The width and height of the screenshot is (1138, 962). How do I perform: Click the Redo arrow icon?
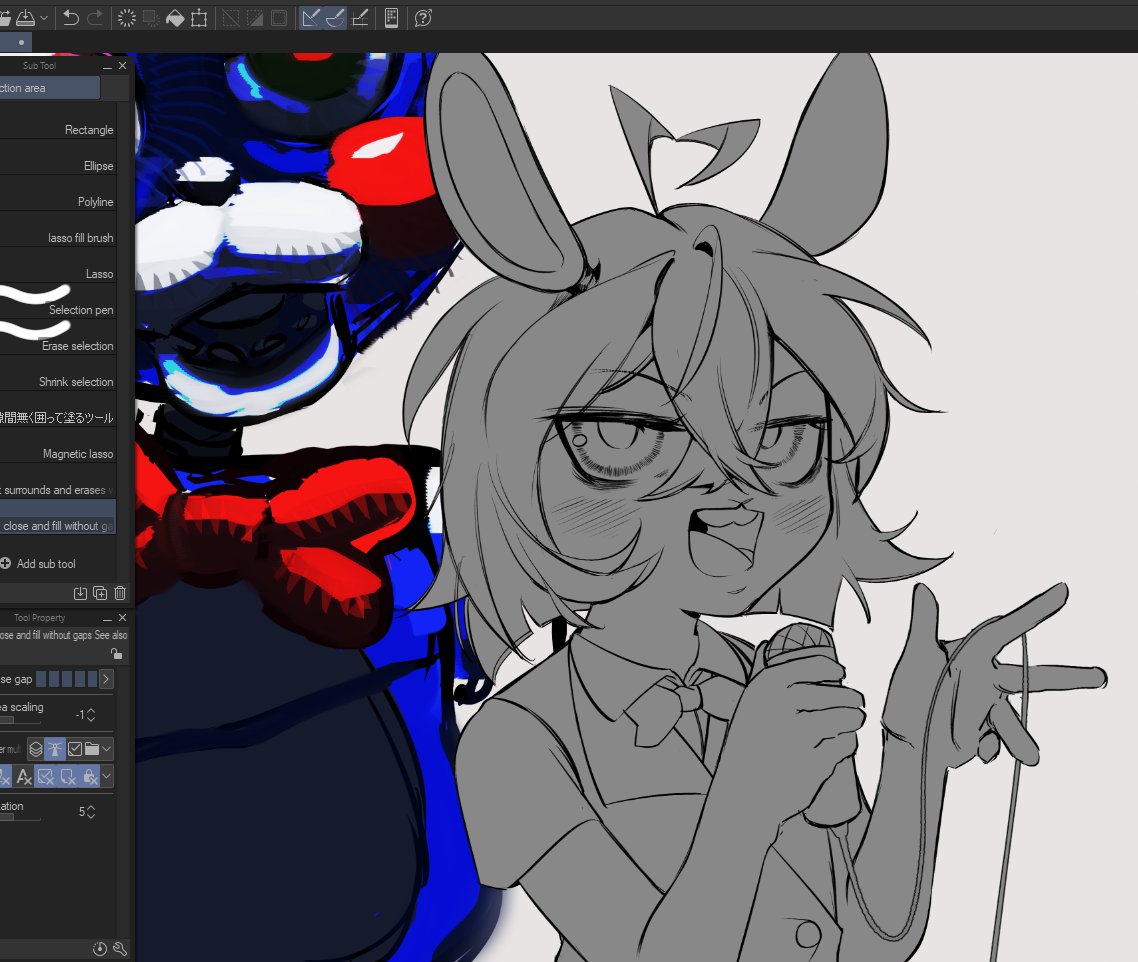(x=95, y=18)
